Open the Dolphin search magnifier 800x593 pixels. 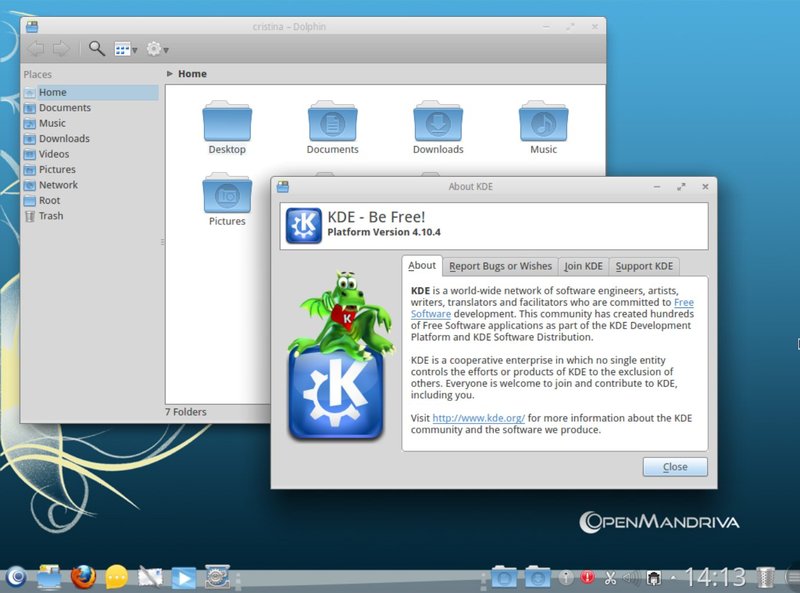click(x=96, y=48)
